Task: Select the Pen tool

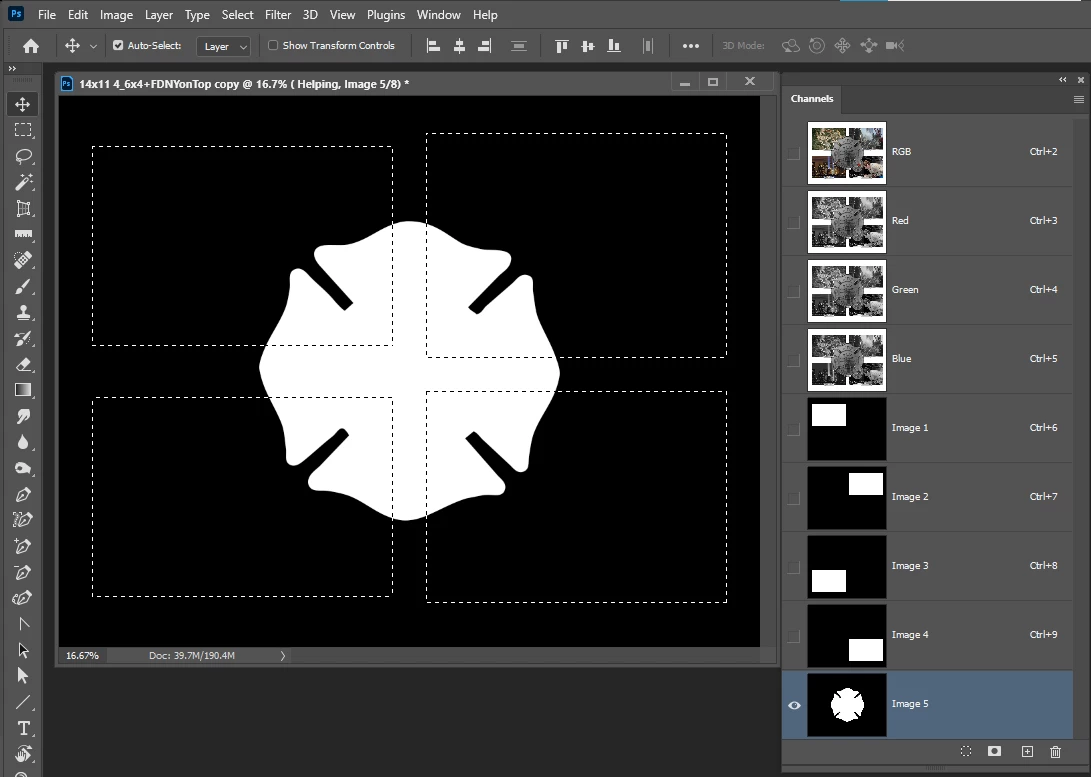Action: pos(23,495)
